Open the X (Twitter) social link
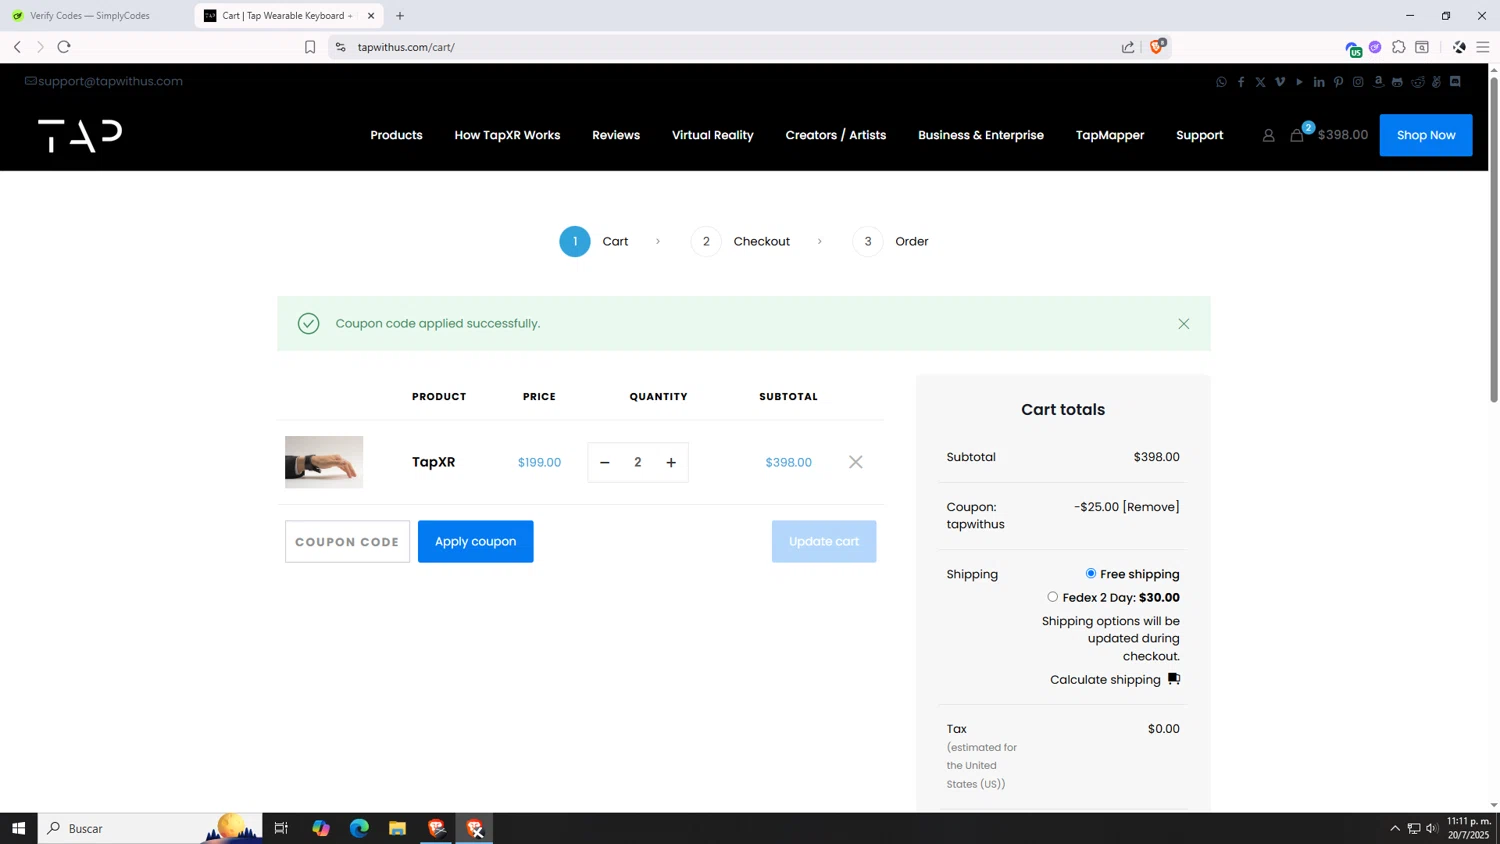Viewport: 1500px width, 844px height. pyautogui.click(x=1260, y=82)
